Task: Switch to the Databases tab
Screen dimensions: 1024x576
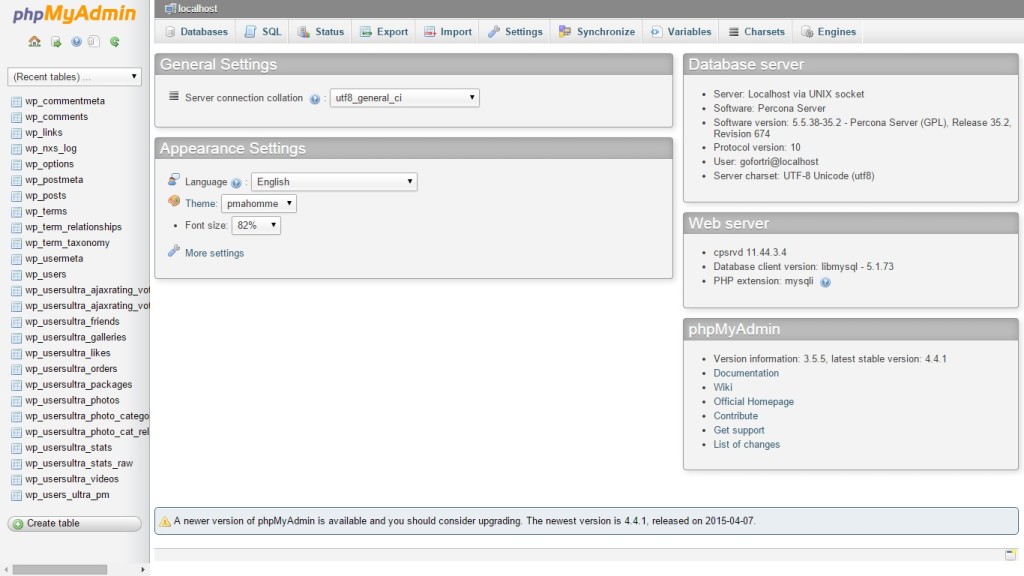Action: pos(196,31)
